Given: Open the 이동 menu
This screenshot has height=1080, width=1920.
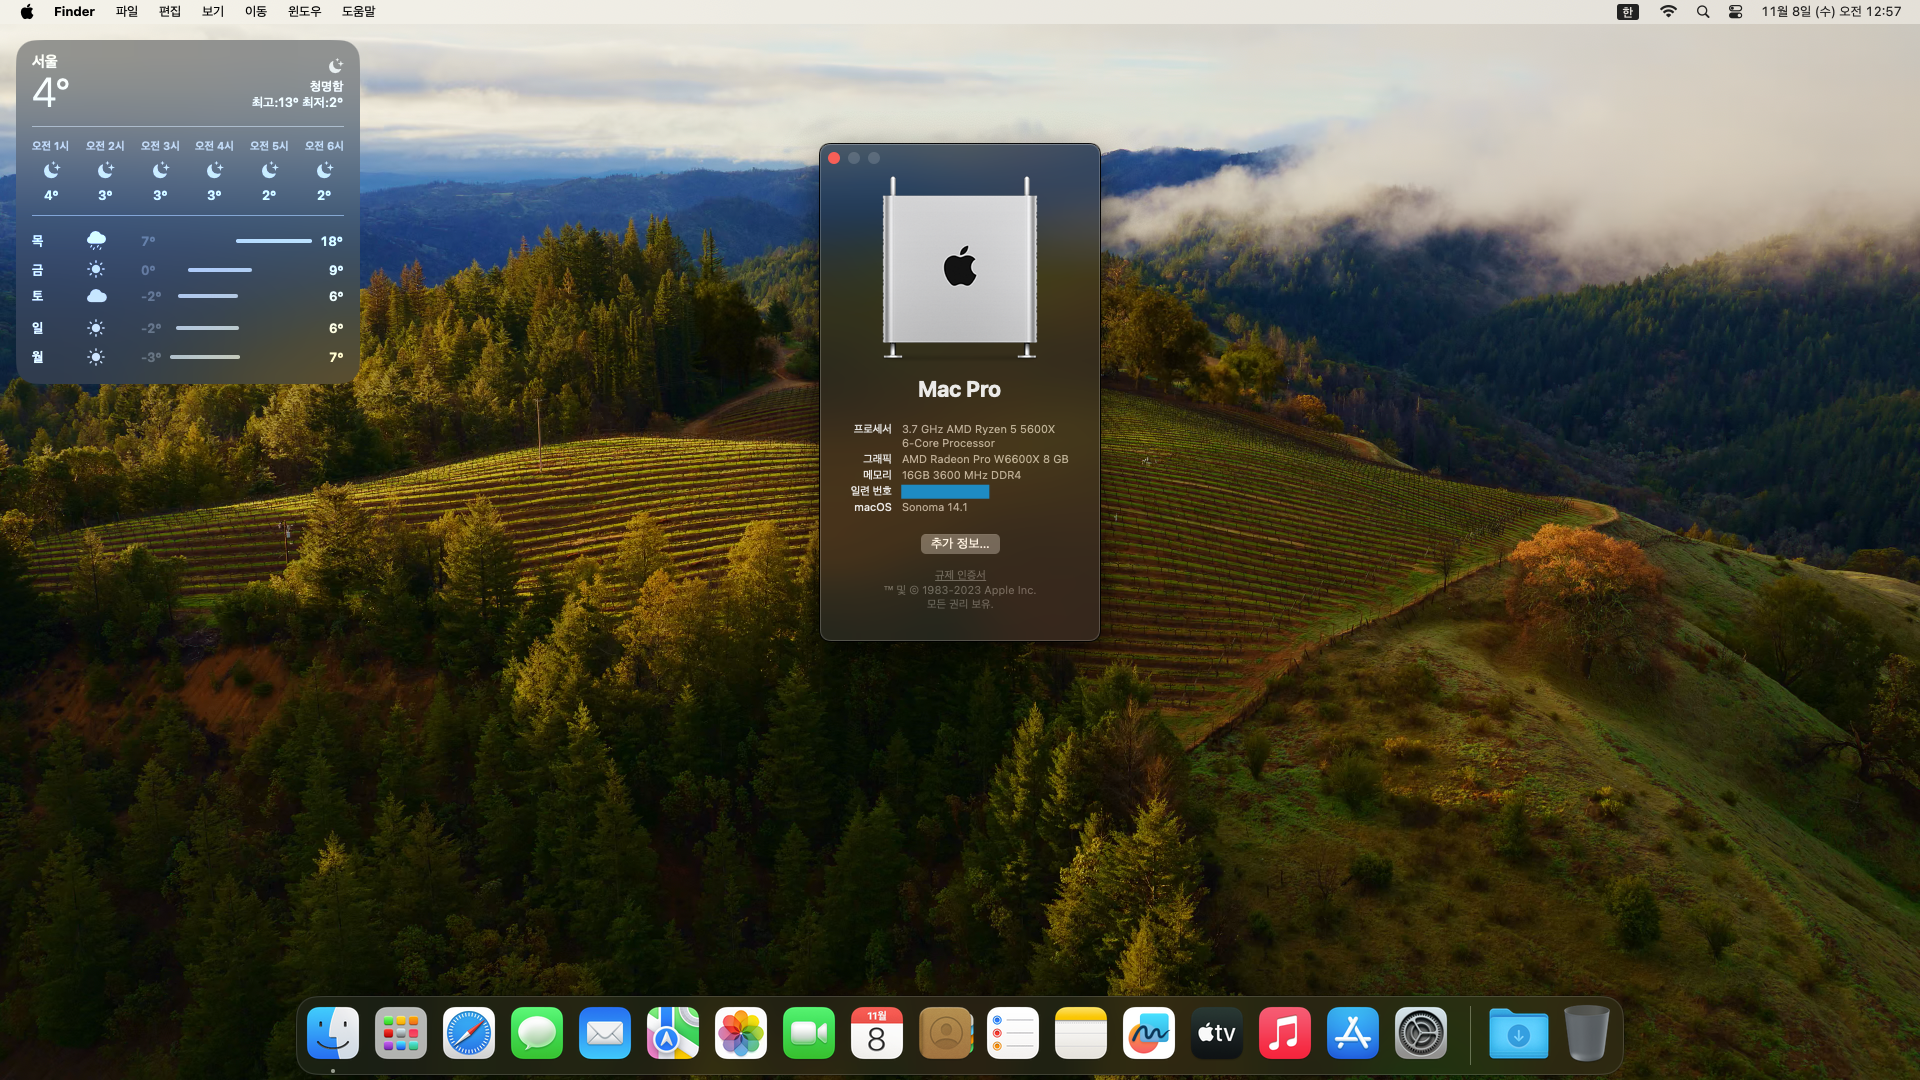Looking at the screenshot, I should [256, 12].
